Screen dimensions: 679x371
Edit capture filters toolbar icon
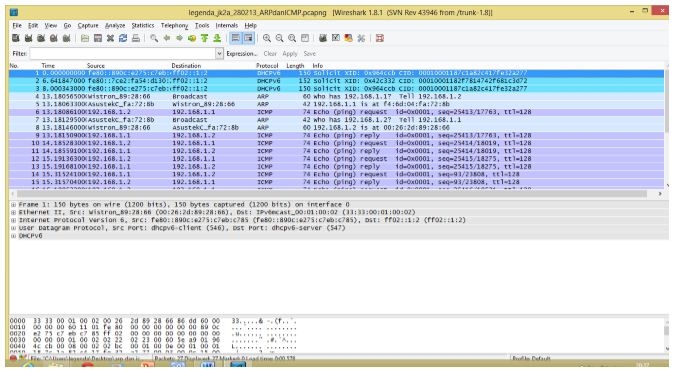323,38
